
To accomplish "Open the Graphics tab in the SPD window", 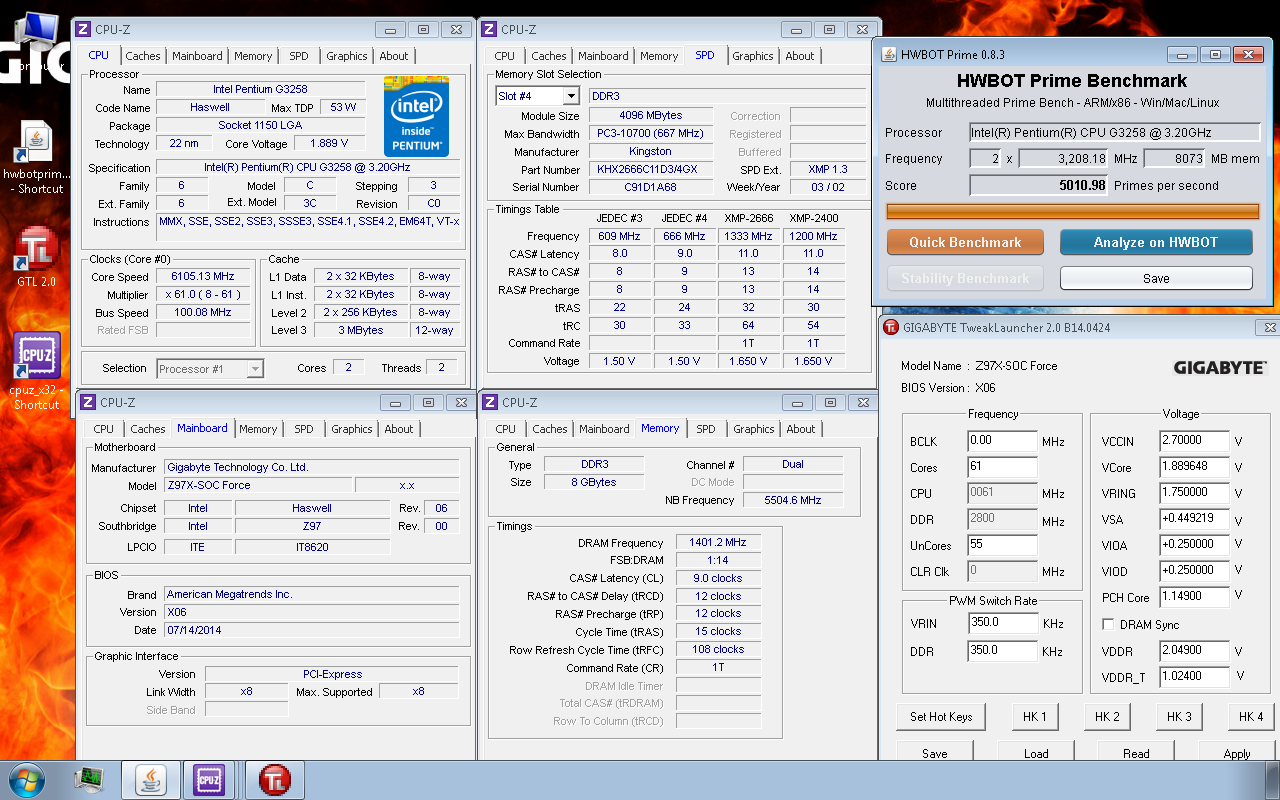I will click(753, 56).
